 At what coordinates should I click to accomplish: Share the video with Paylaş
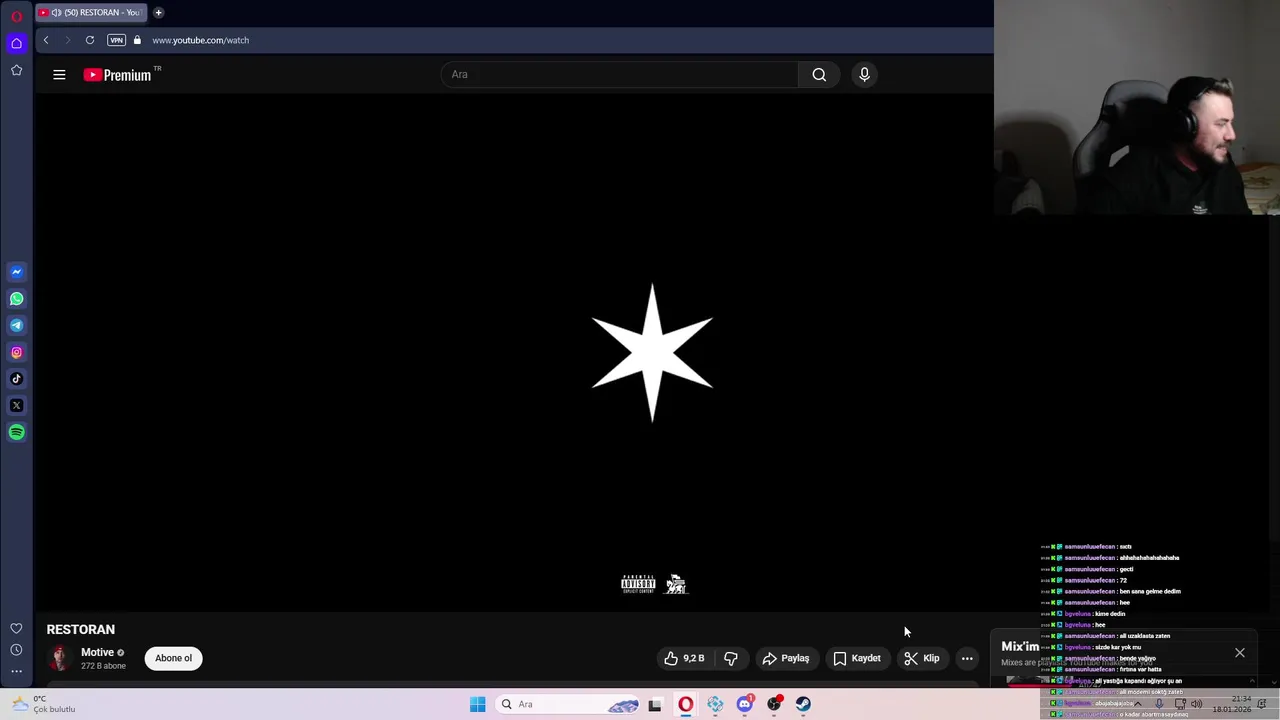[786, 658]
